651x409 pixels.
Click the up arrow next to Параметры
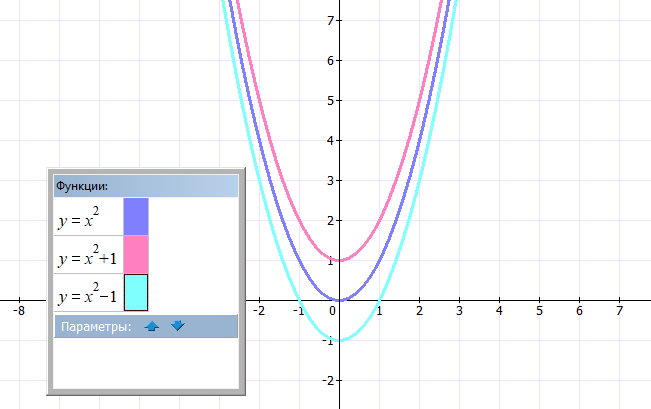pos(152,326)
